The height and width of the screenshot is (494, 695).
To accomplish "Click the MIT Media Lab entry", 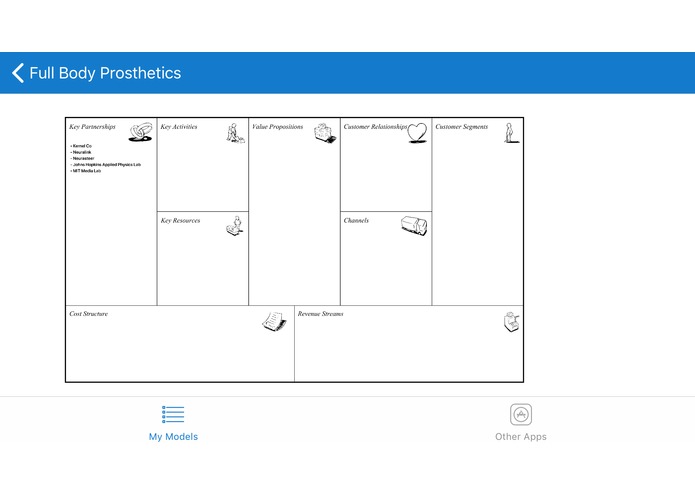I will [x=86, y=171].
